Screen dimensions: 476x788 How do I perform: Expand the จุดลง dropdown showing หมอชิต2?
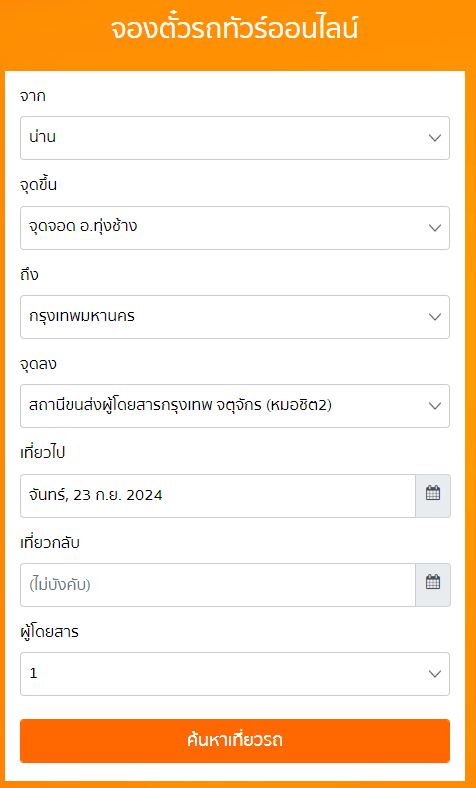[x=235, y=406]
